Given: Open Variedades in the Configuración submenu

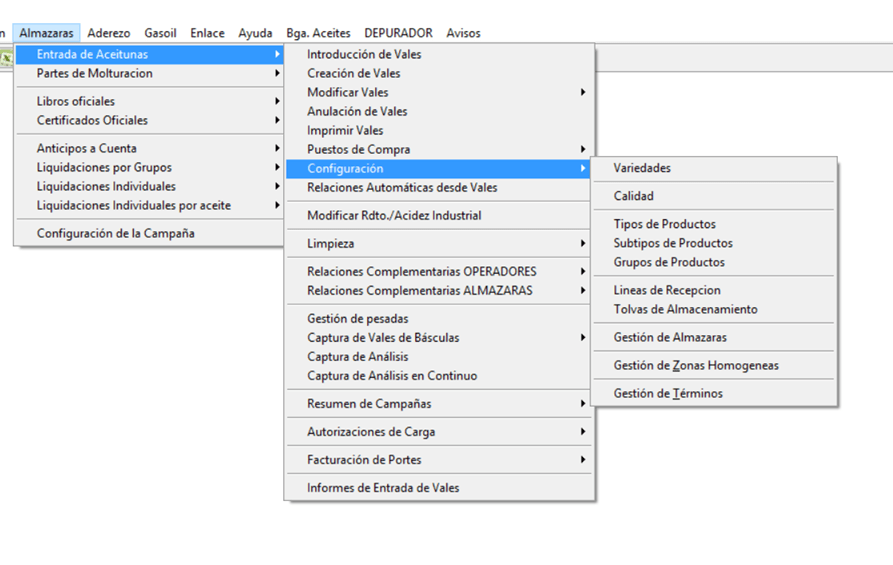Looking at the screenshot, I should pos(642,168).
